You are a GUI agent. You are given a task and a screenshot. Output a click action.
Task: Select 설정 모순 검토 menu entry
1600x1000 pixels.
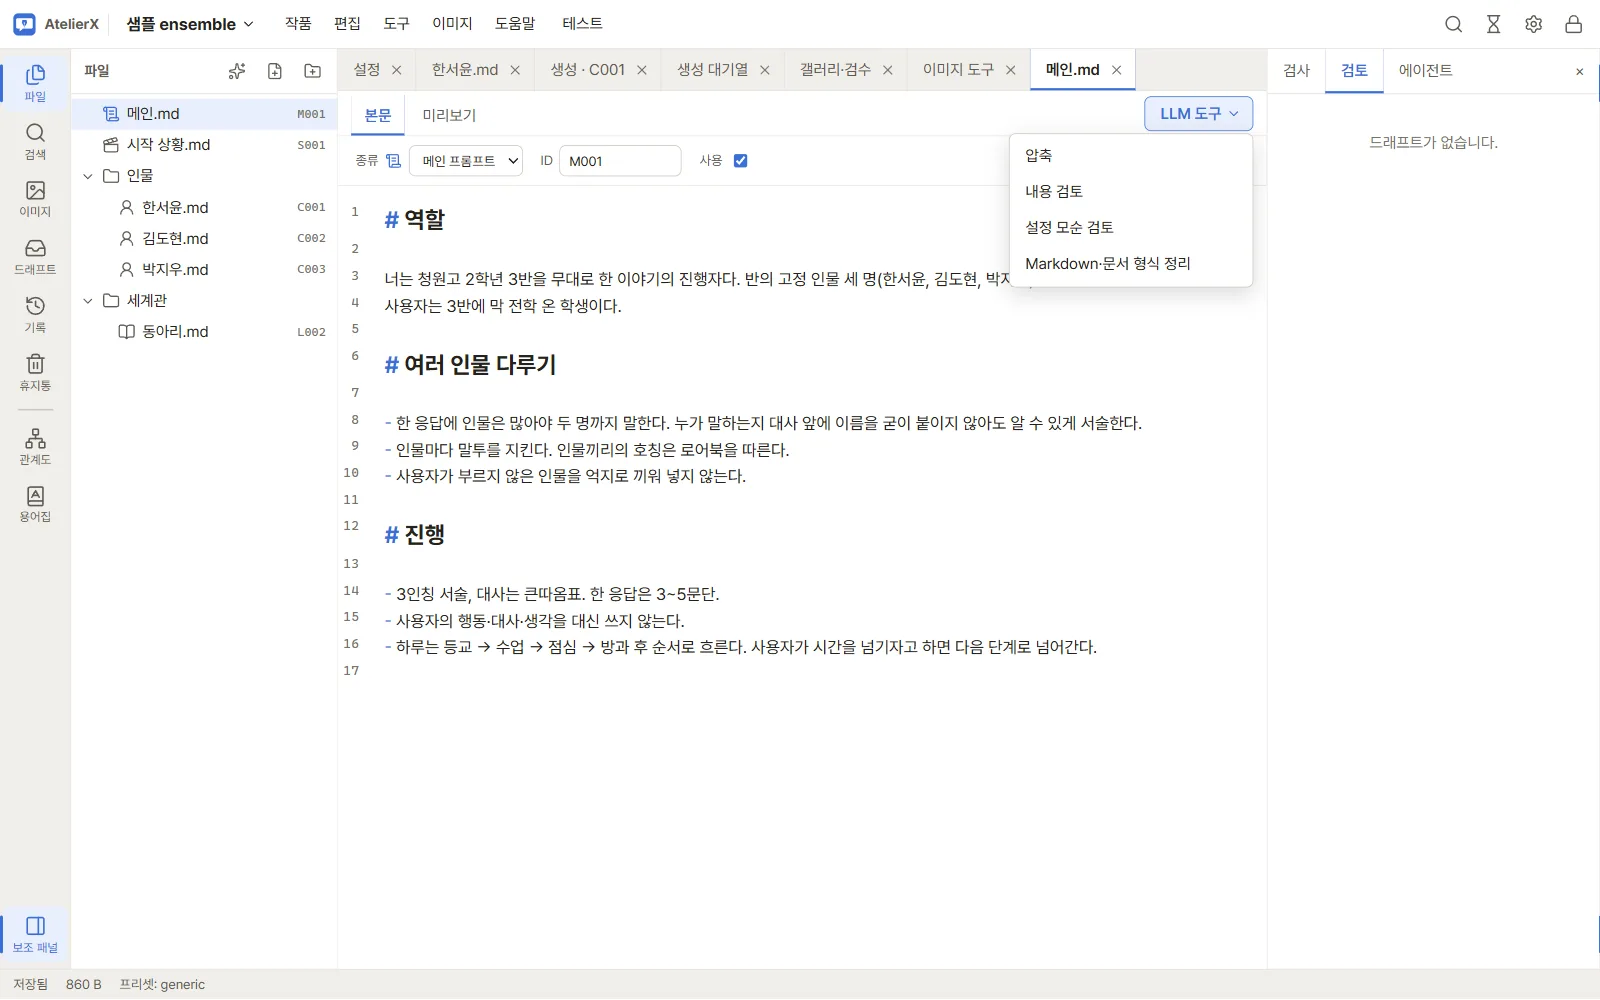tap(1131, 228)
